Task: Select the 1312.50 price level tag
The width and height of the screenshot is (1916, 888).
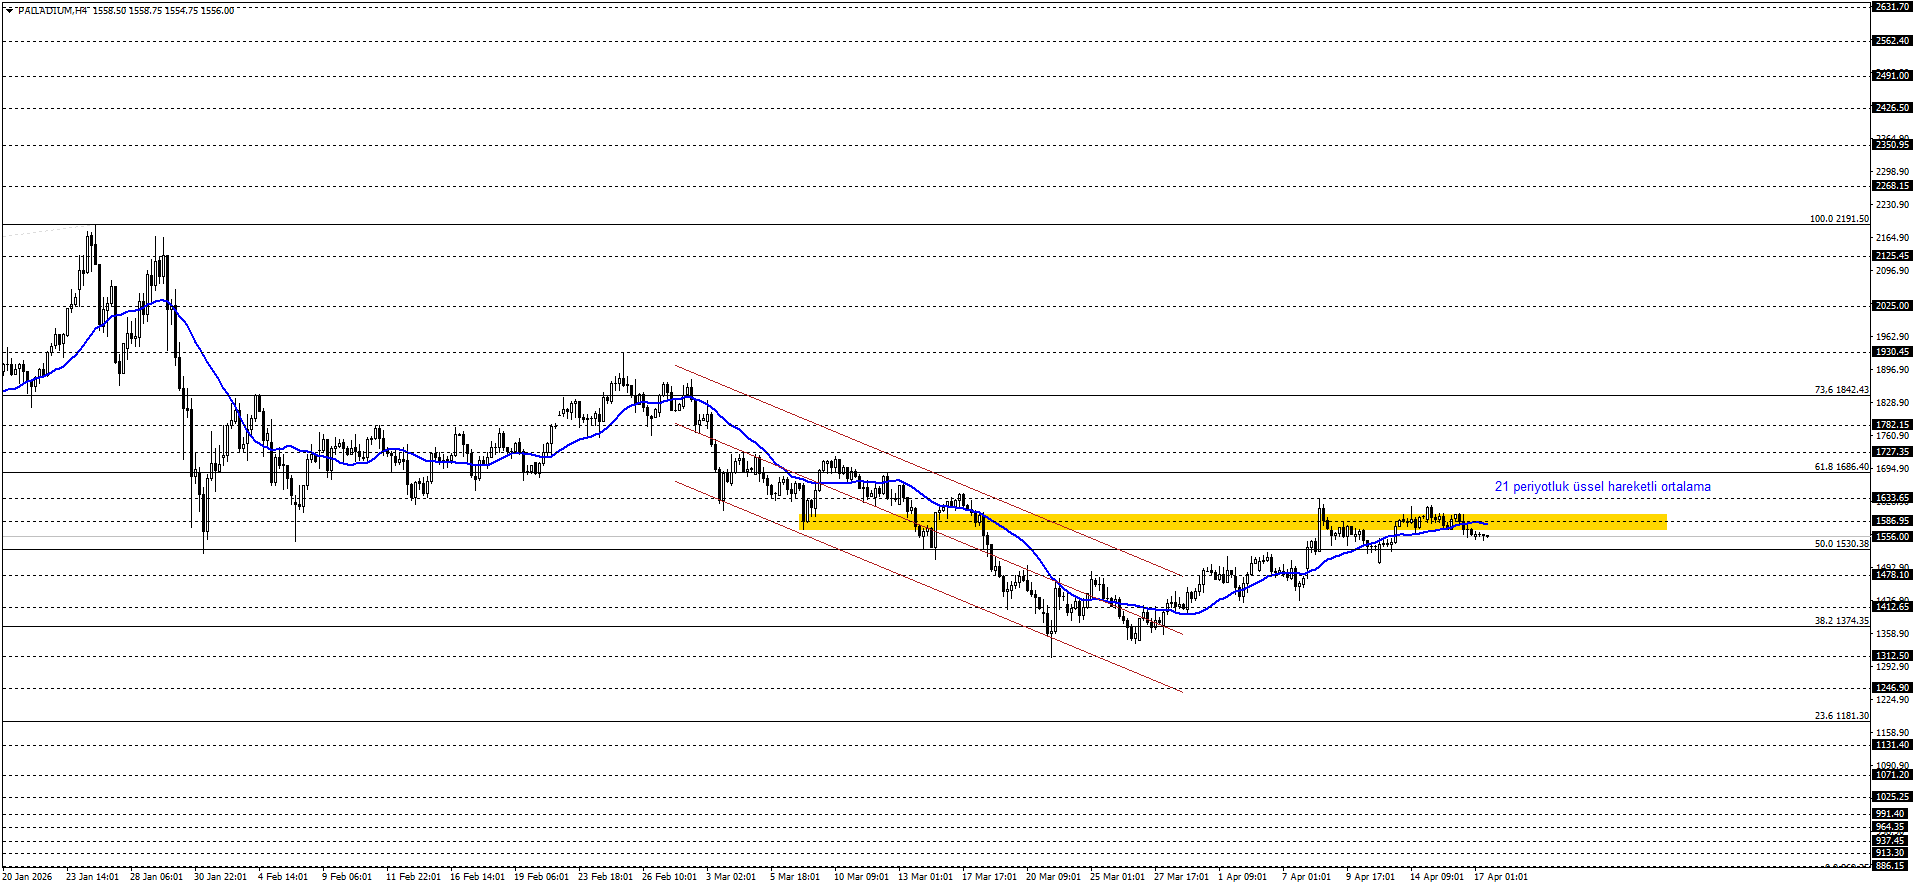Action: 1892,656
